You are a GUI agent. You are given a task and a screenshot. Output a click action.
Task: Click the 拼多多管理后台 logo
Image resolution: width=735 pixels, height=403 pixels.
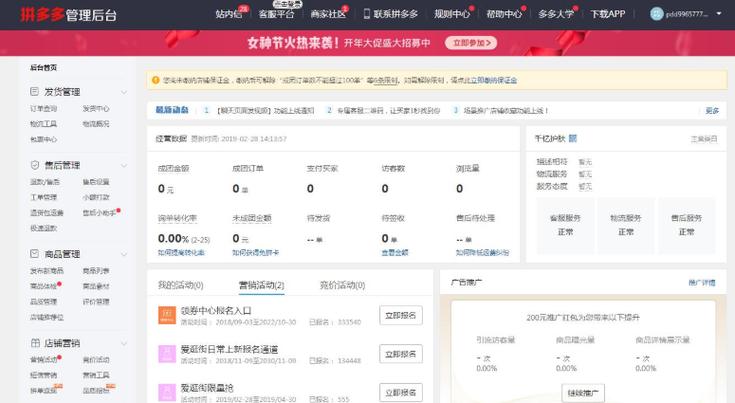pos(68,15)
